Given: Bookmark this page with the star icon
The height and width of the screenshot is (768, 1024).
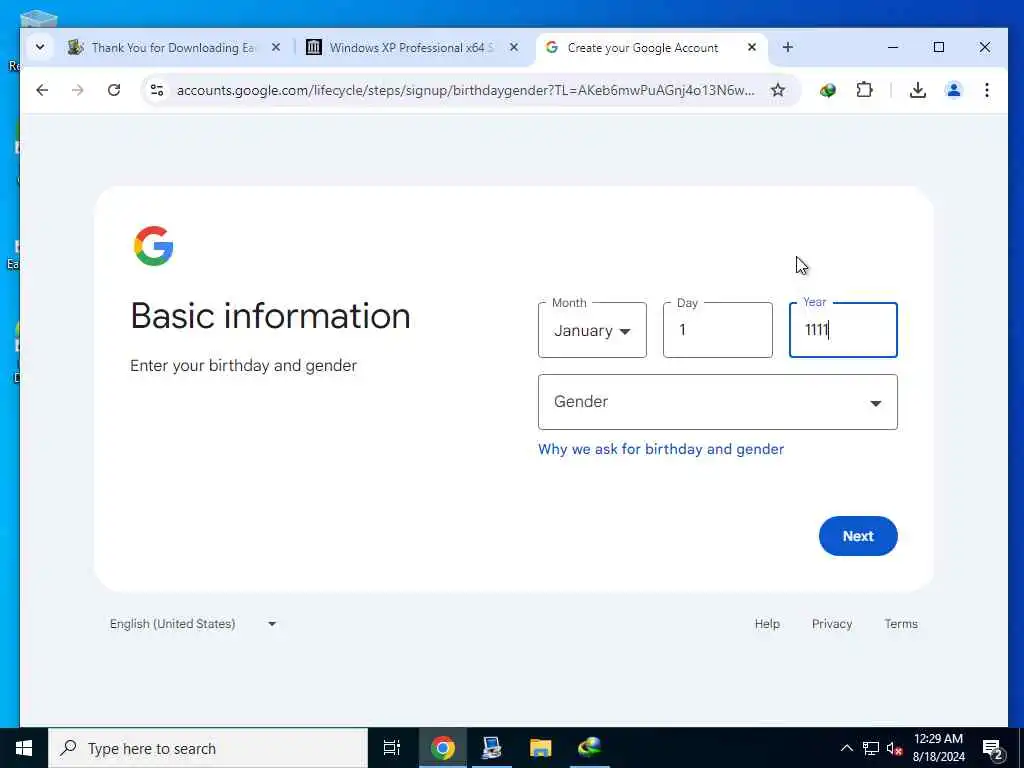Looking at the screenshot, I should tap(777, 90).
